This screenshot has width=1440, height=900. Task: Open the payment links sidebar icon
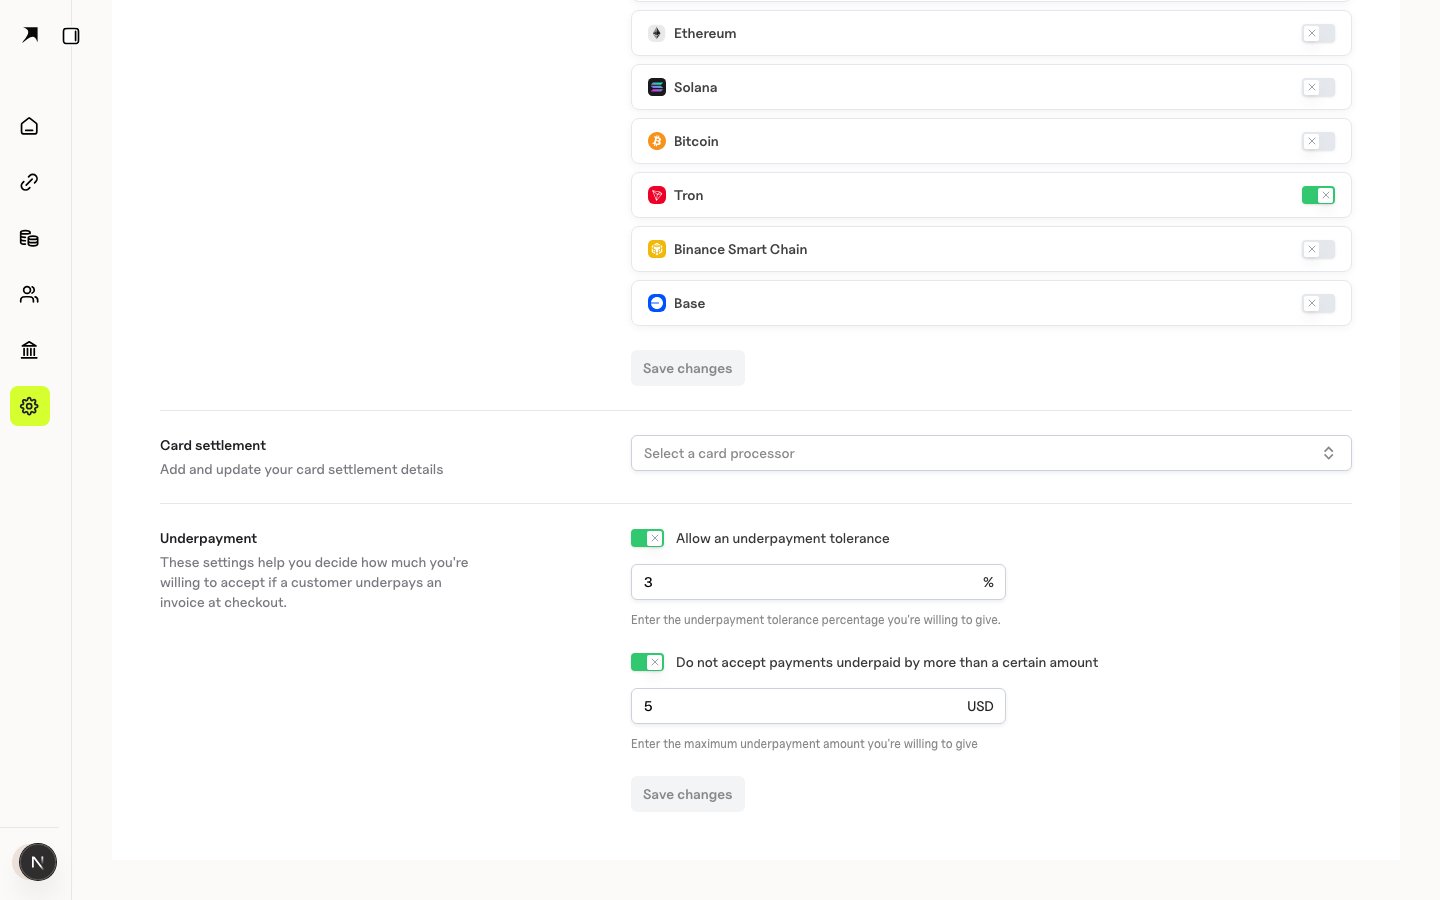29,182
